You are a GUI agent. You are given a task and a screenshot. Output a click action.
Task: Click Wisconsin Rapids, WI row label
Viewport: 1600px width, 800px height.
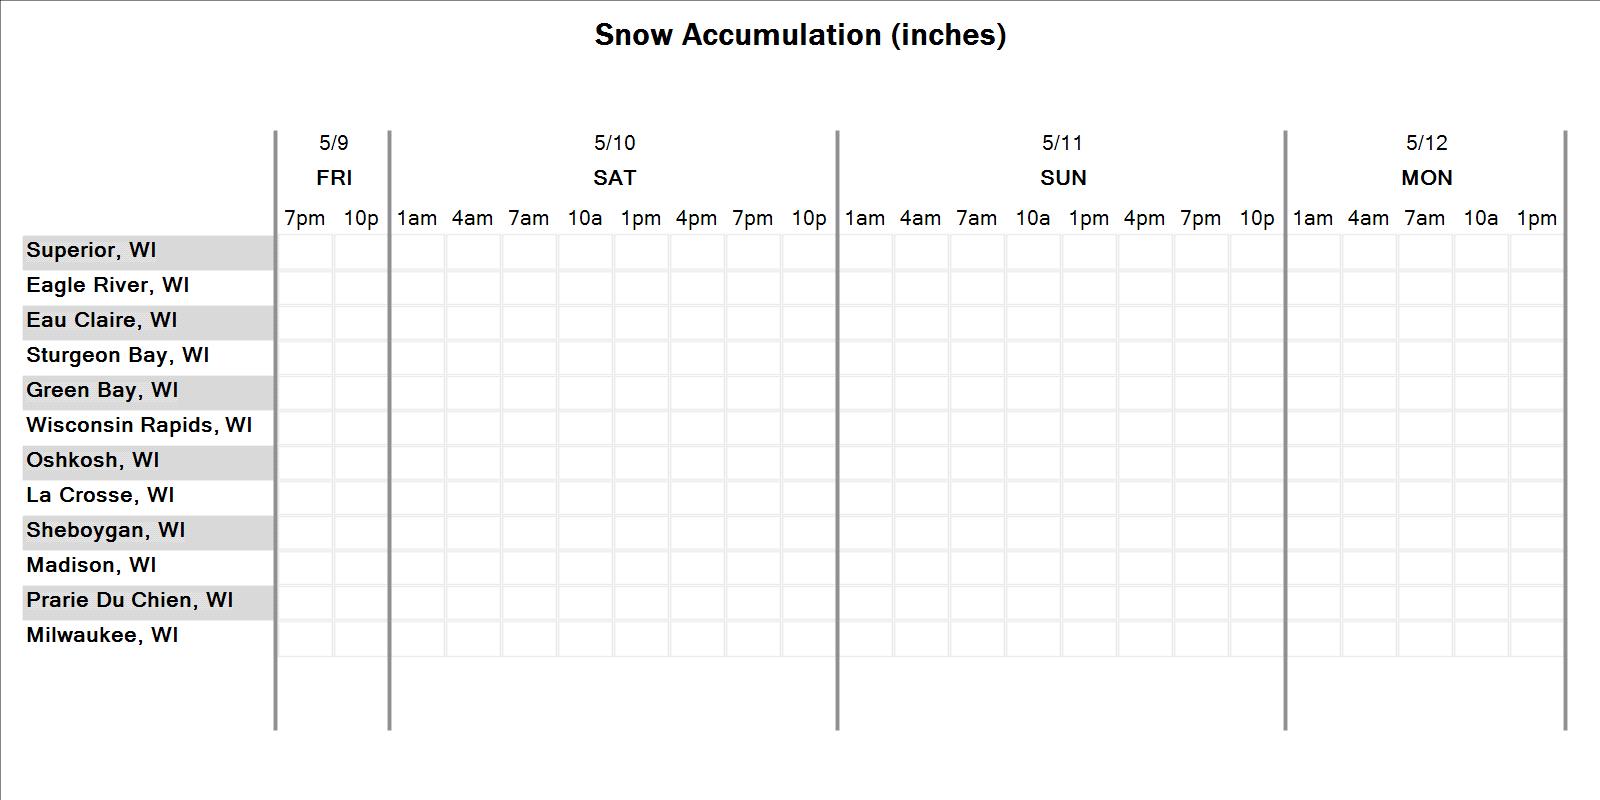139,426
